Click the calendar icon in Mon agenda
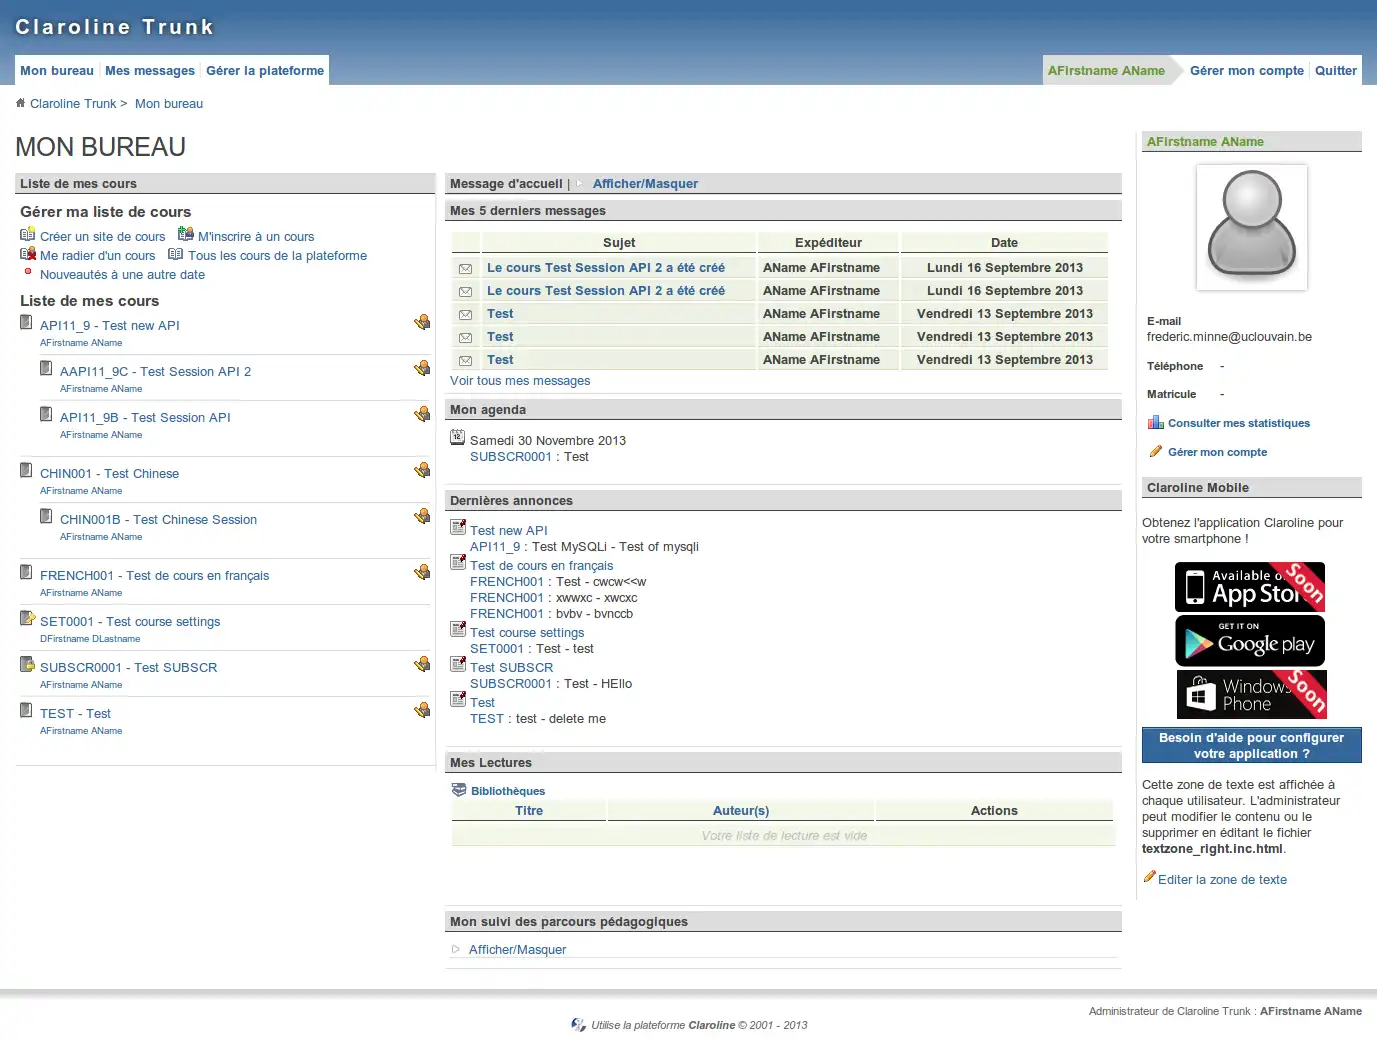1377x1047 pixels. pos(457,436)
